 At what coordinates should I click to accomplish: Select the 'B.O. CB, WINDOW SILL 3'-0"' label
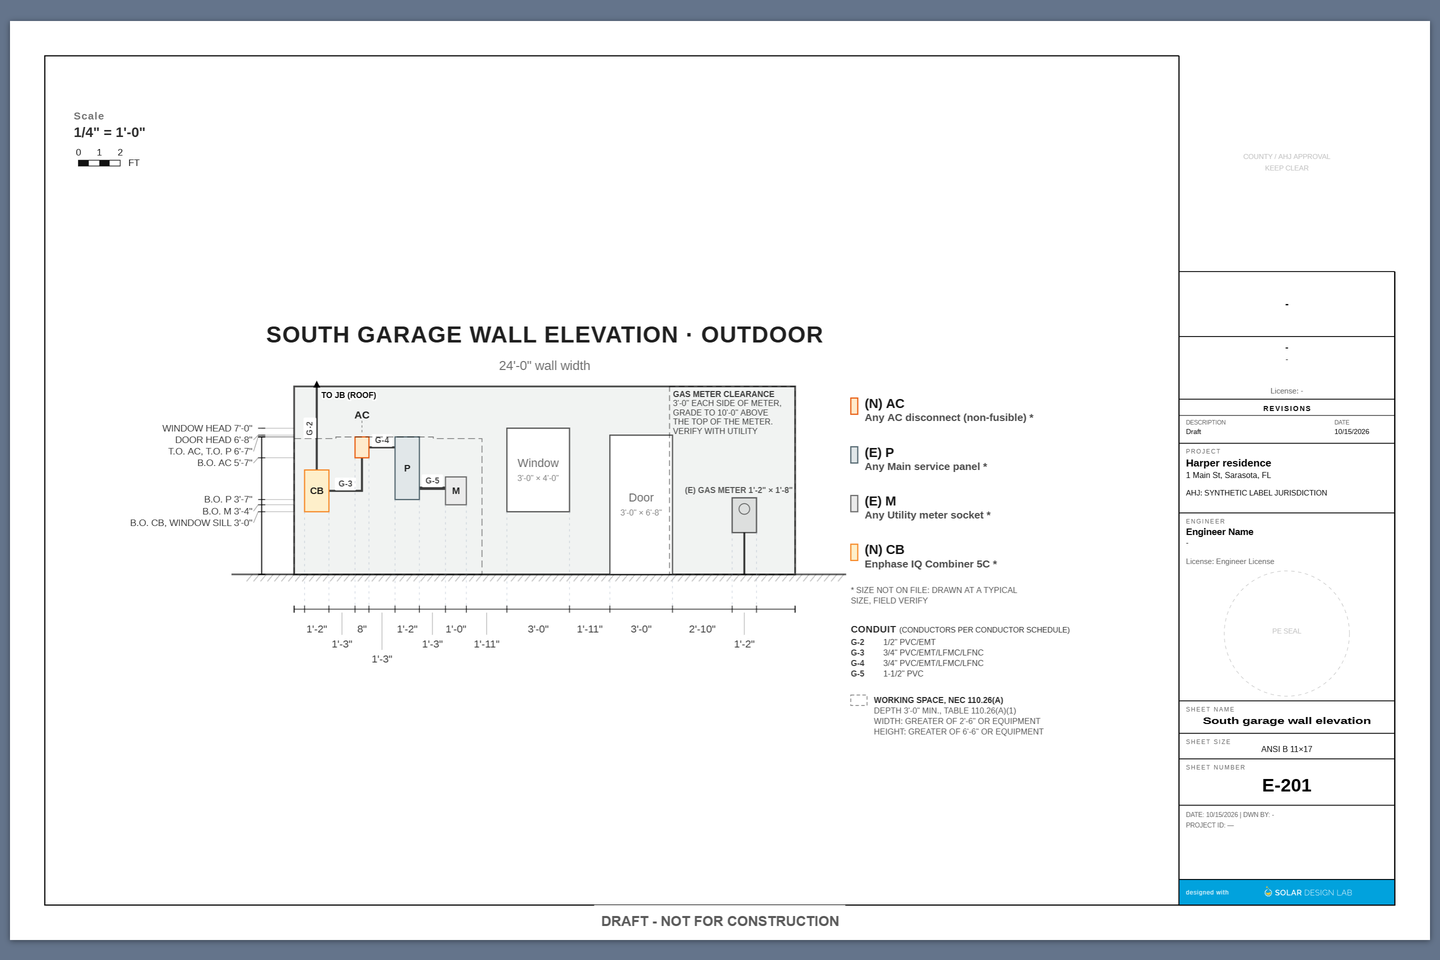click(x=191, y=523)
